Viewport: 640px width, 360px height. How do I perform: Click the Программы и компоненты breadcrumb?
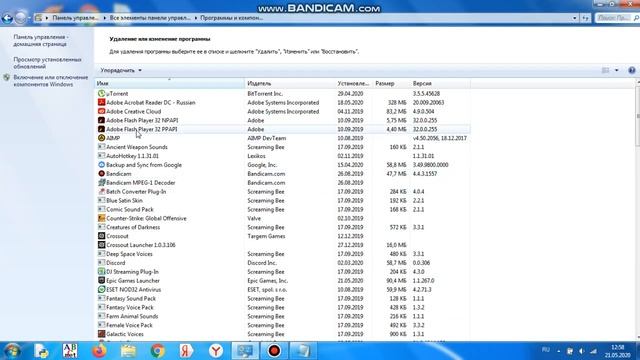(231, 18)
